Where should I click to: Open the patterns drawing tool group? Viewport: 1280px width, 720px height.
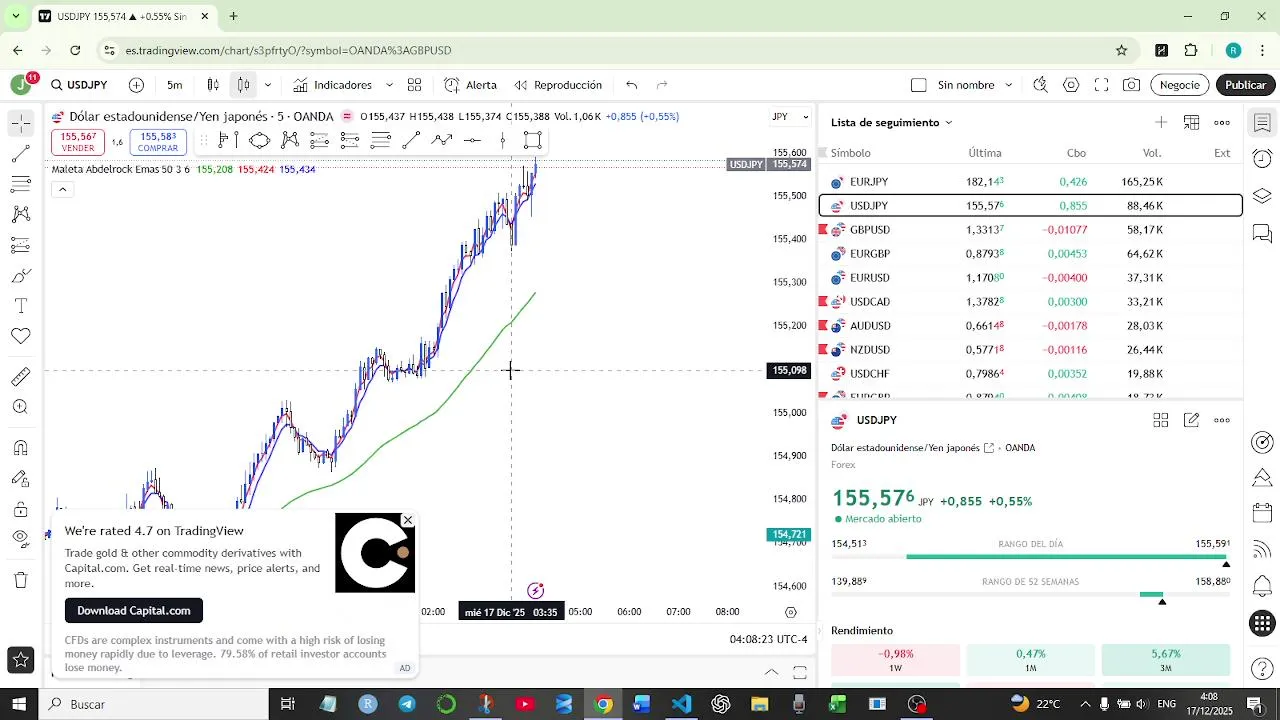pyautogui.click(x=20, y=214)
